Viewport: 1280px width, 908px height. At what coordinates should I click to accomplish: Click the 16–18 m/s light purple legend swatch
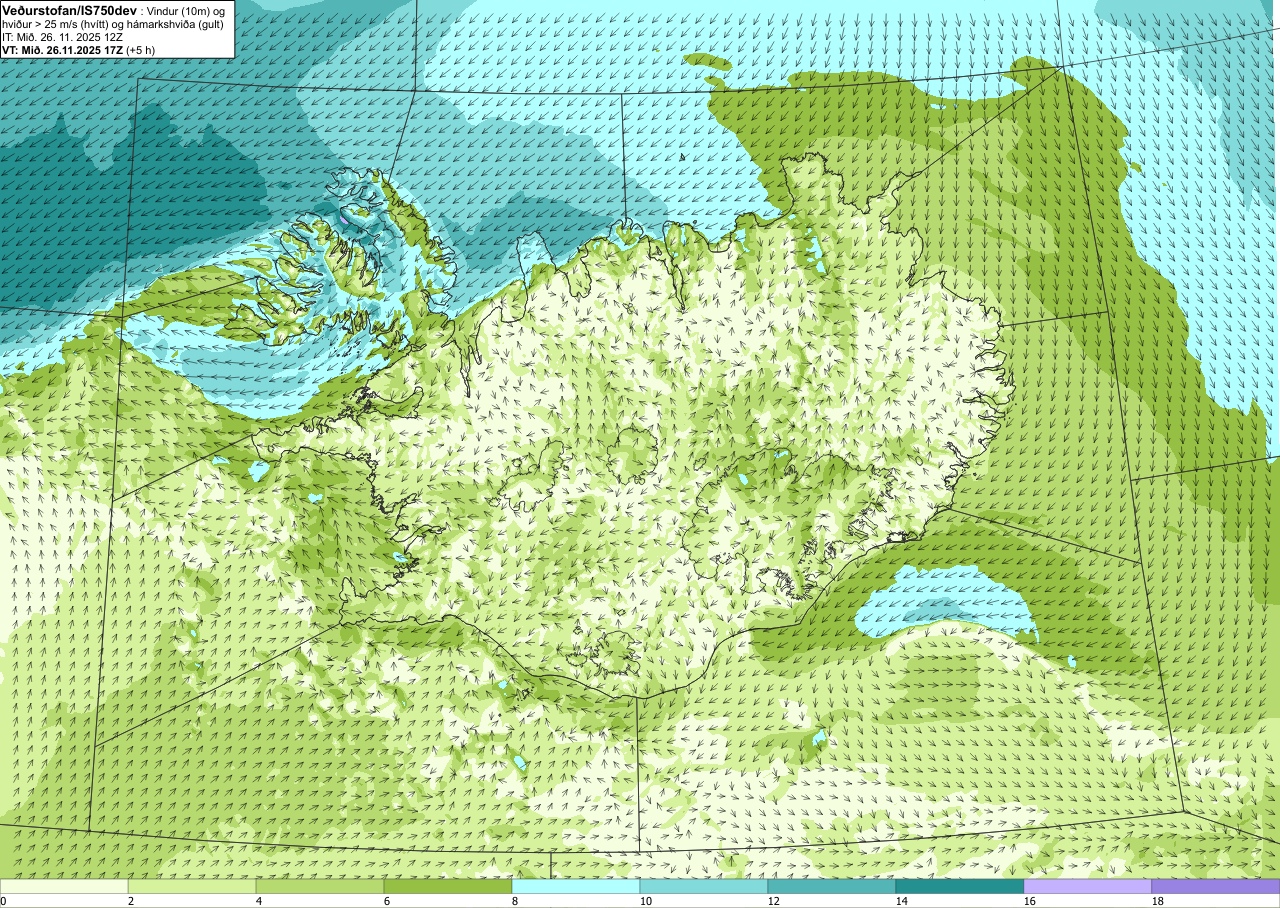[x=1088, y=886]
